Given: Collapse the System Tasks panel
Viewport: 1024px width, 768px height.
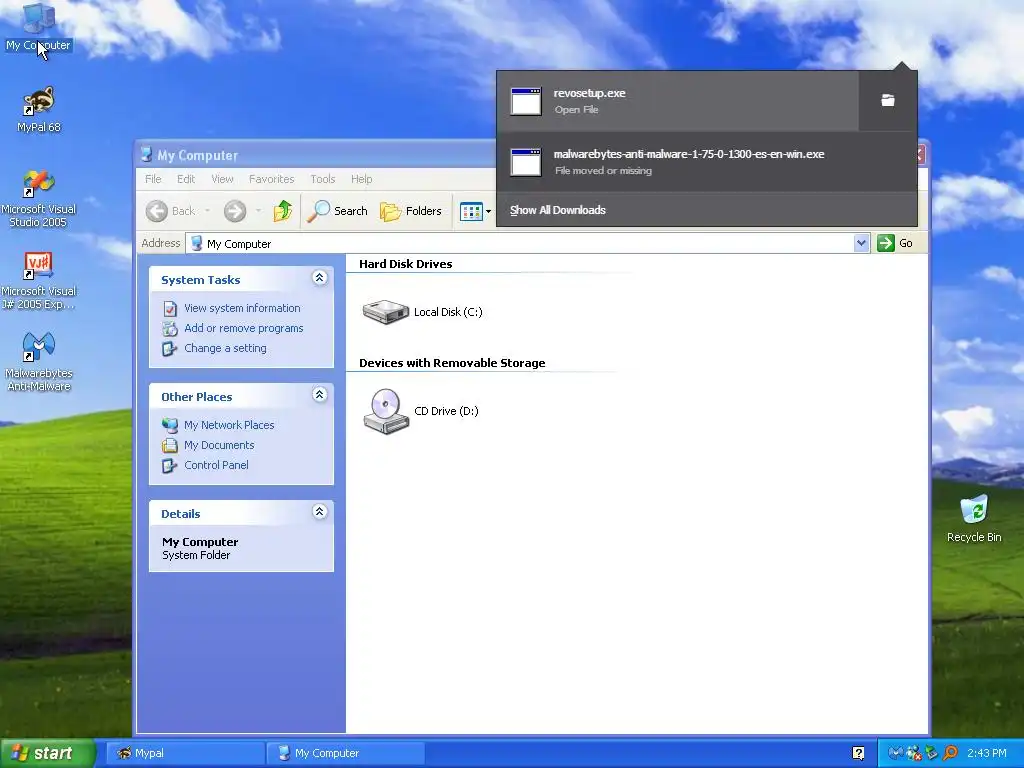Looking at the screenshot, I should (319, 278).
